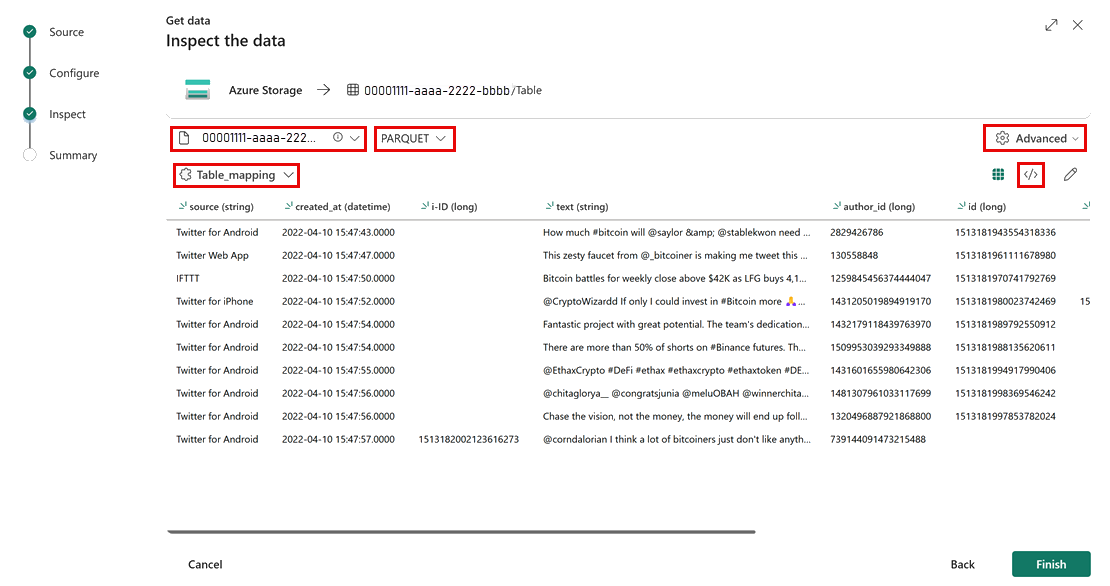Viewport: 1110px width, 586px height.
Task: Expand the 00001111-aaaa-222 file dropdown
Action: 354,139
